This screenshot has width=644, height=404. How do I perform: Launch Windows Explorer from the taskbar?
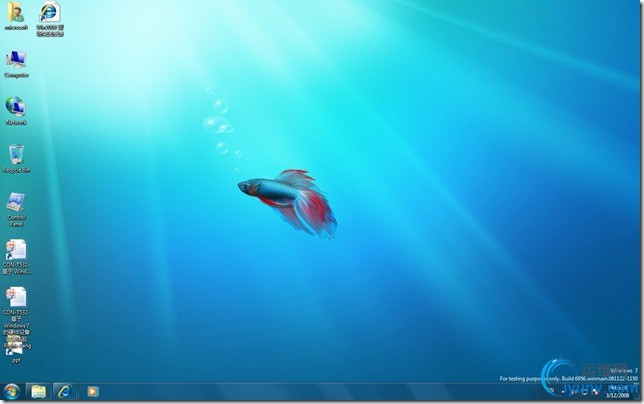38,392
